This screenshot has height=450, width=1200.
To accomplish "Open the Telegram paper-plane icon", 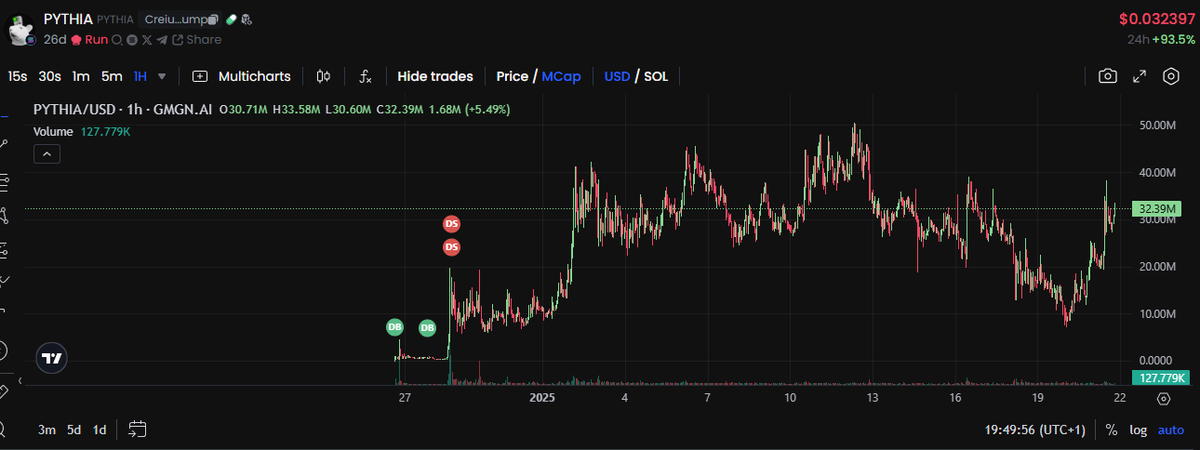I will point(162,39).
